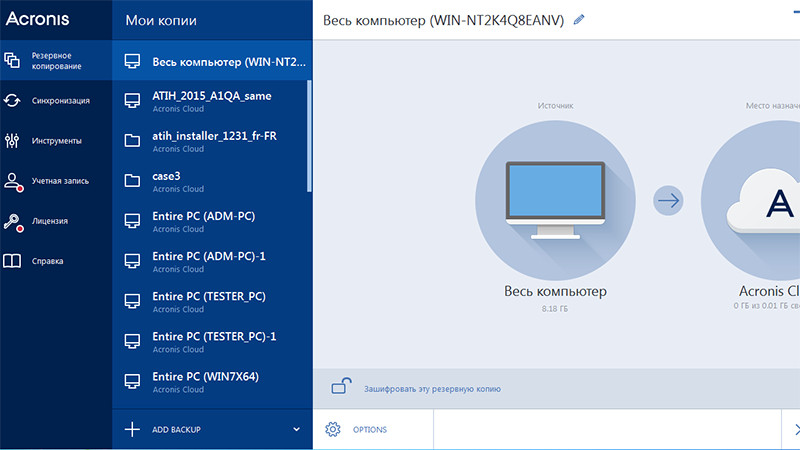
Task: Open the Инструменты tools icon
Action: pyautogui.click(x=12, y=140)
